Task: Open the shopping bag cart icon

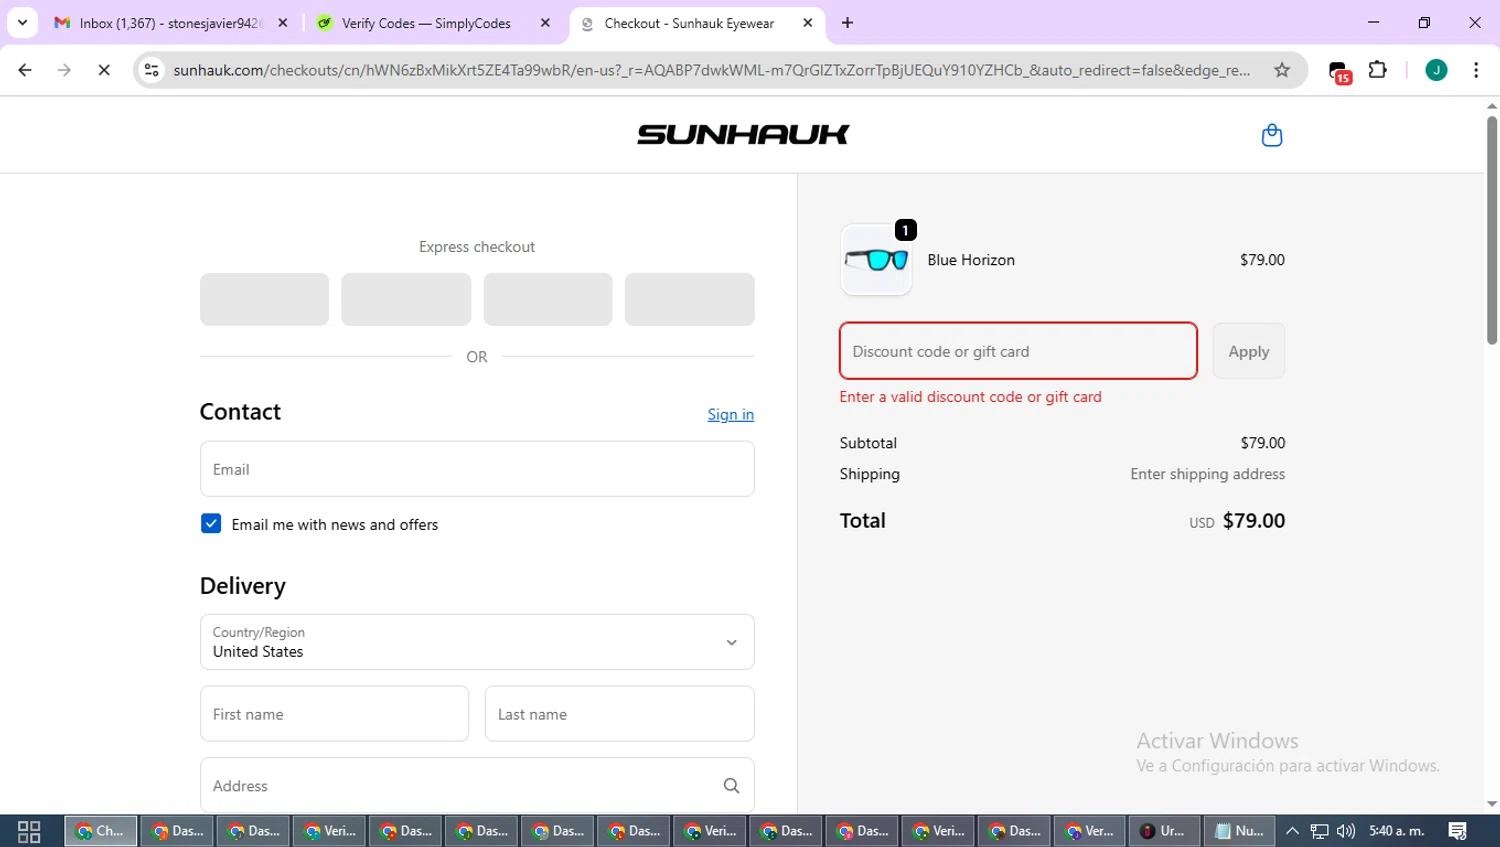Action: coord(1271,135)
